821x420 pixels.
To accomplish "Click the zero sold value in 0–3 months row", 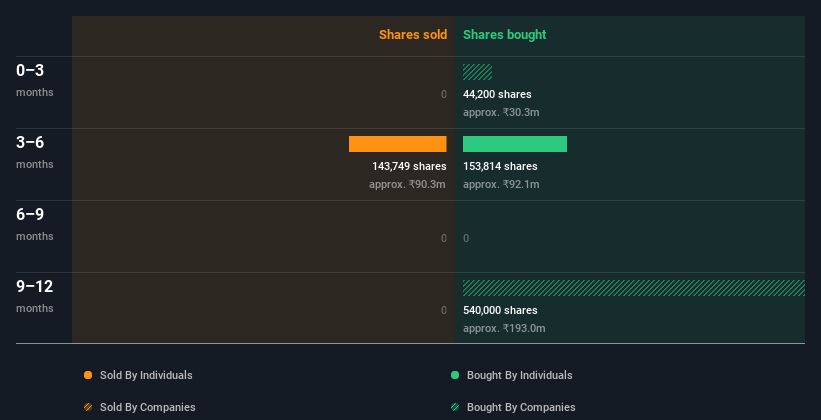I will (x=443, y=94).
